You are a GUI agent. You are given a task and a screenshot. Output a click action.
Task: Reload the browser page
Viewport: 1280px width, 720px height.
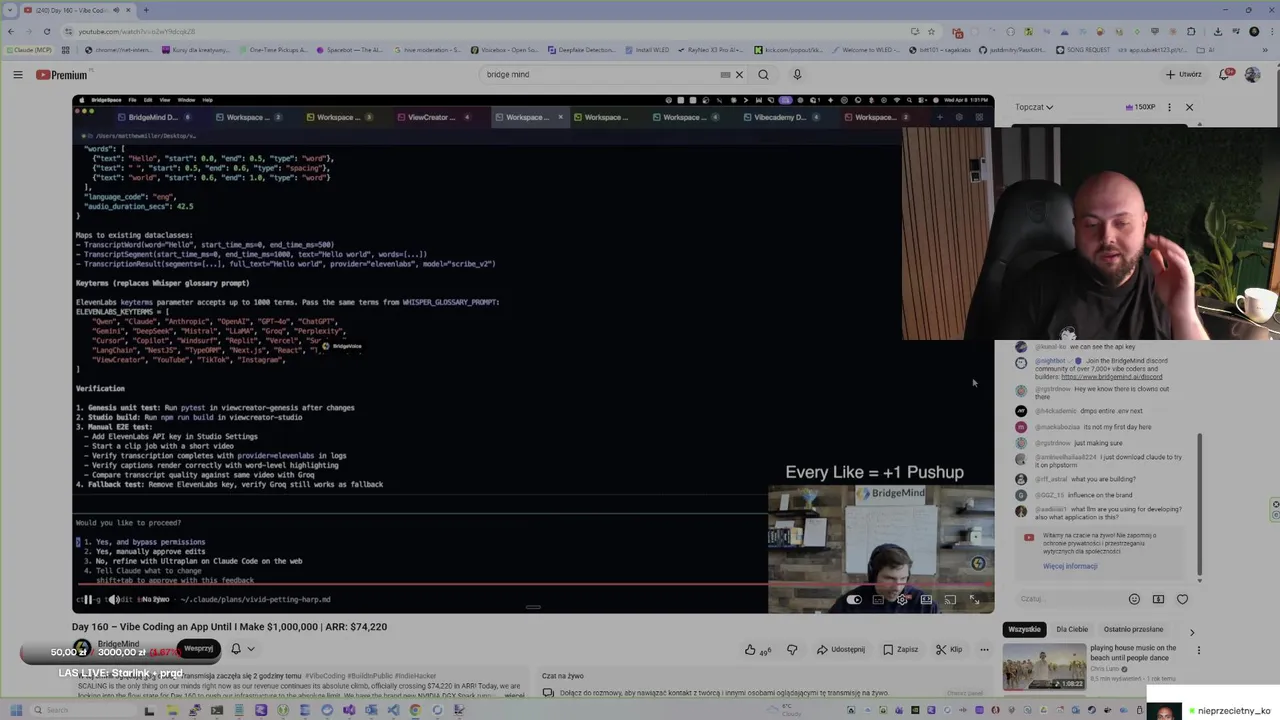coord(46,31)
